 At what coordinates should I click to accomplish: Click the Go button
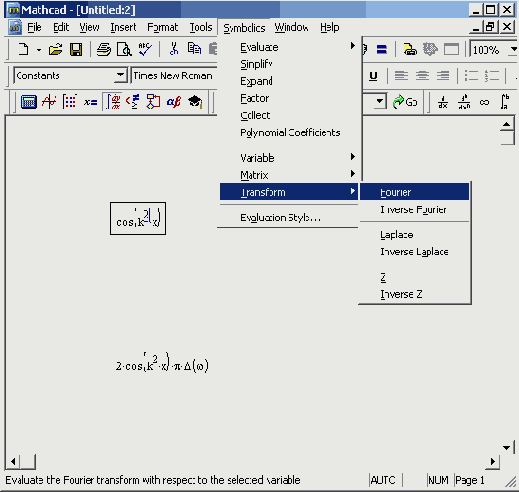405,102
